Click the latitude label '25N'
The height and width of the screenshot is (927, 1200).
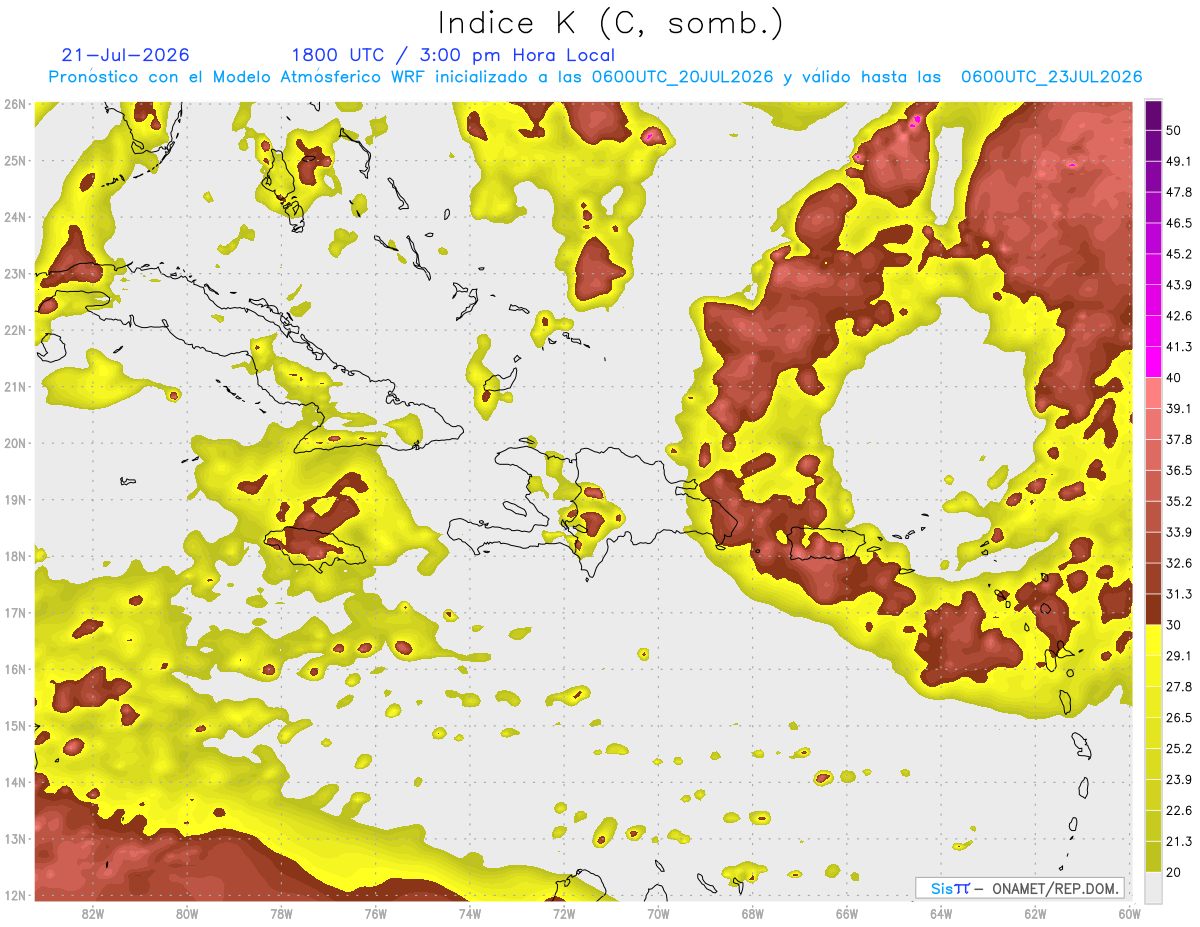(x=14, y=160)
